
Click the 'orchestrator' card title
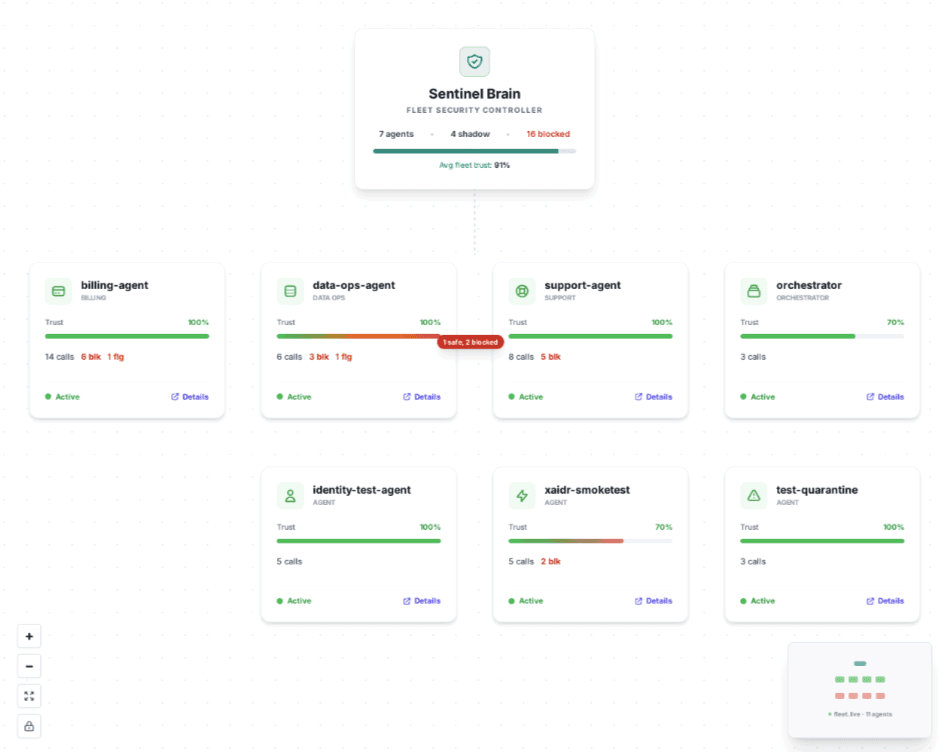coord(809,285)
